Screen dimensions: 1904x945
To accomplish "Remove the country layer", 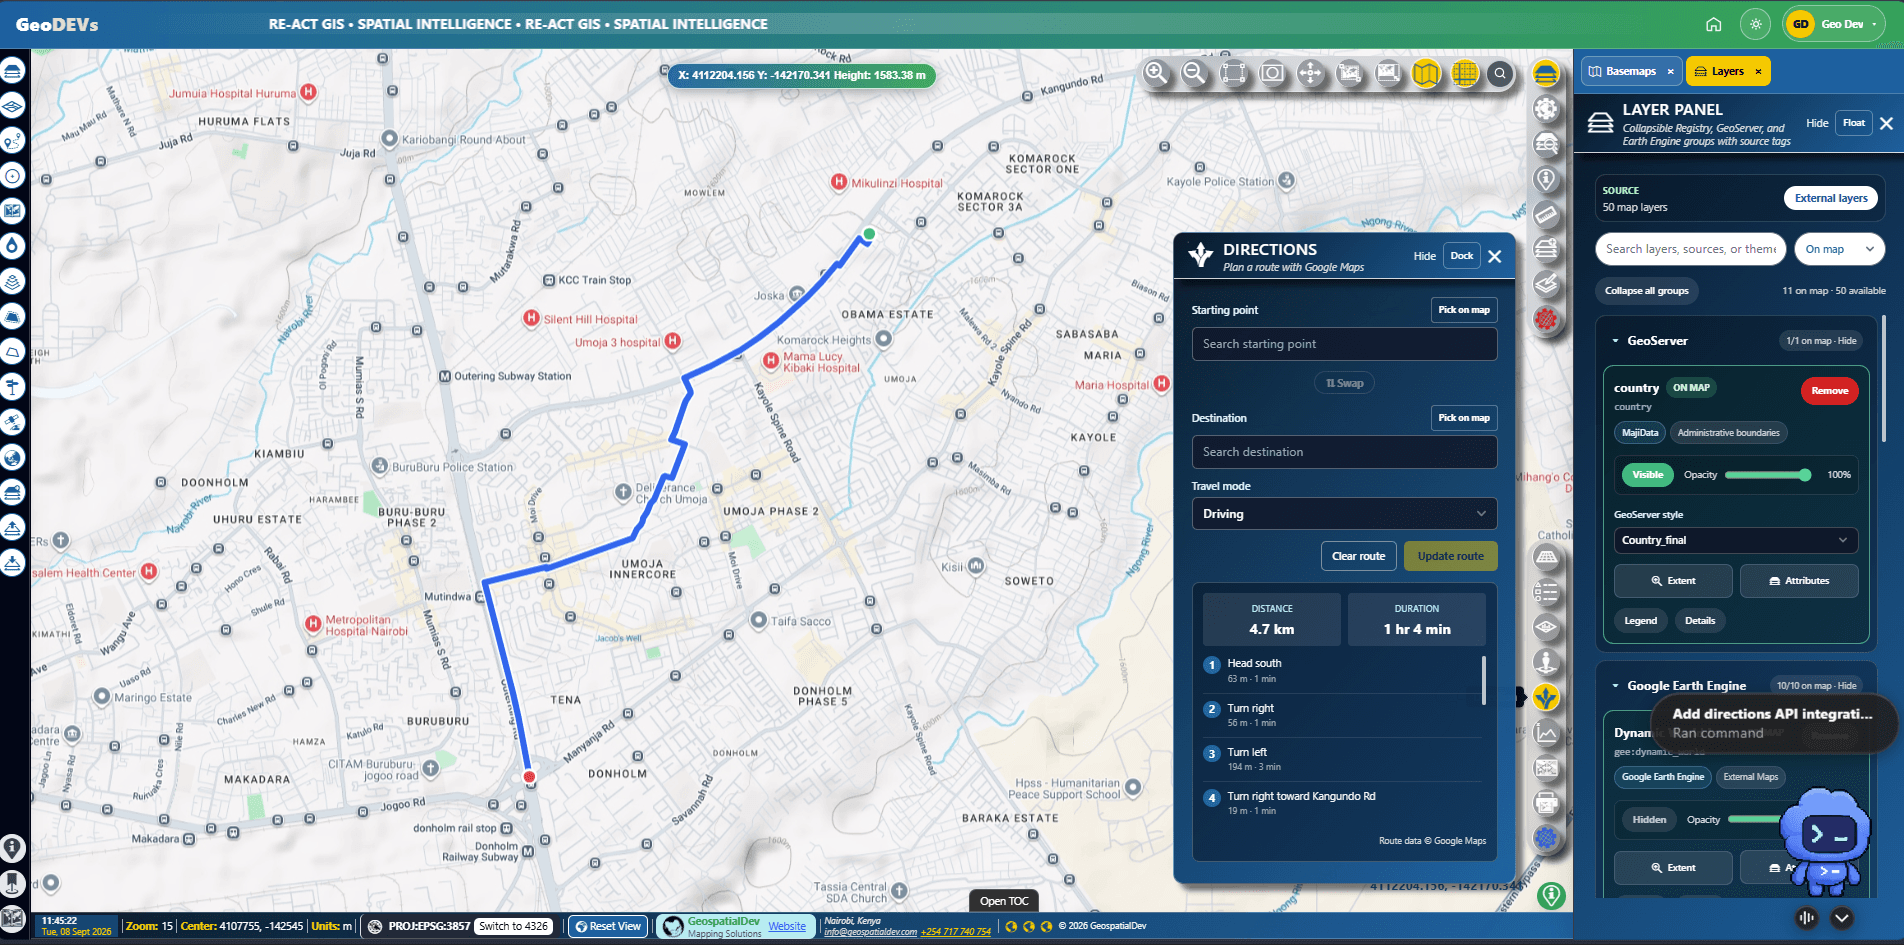I will pyautogui.click(x=1830, y=391).
